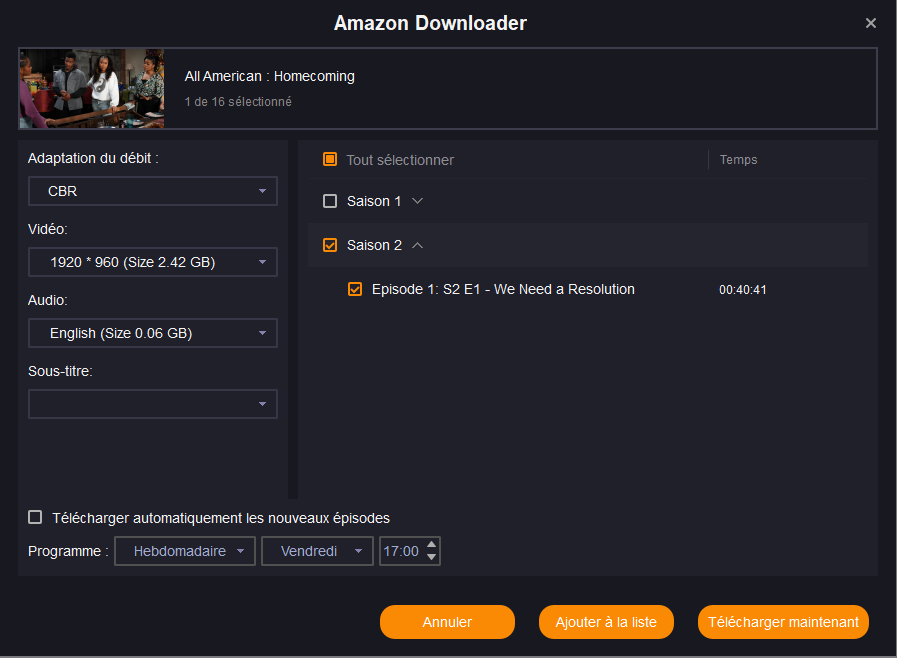Click the 00:40:41 duration
Screen dimensions: 897x658
click(743, 290)
